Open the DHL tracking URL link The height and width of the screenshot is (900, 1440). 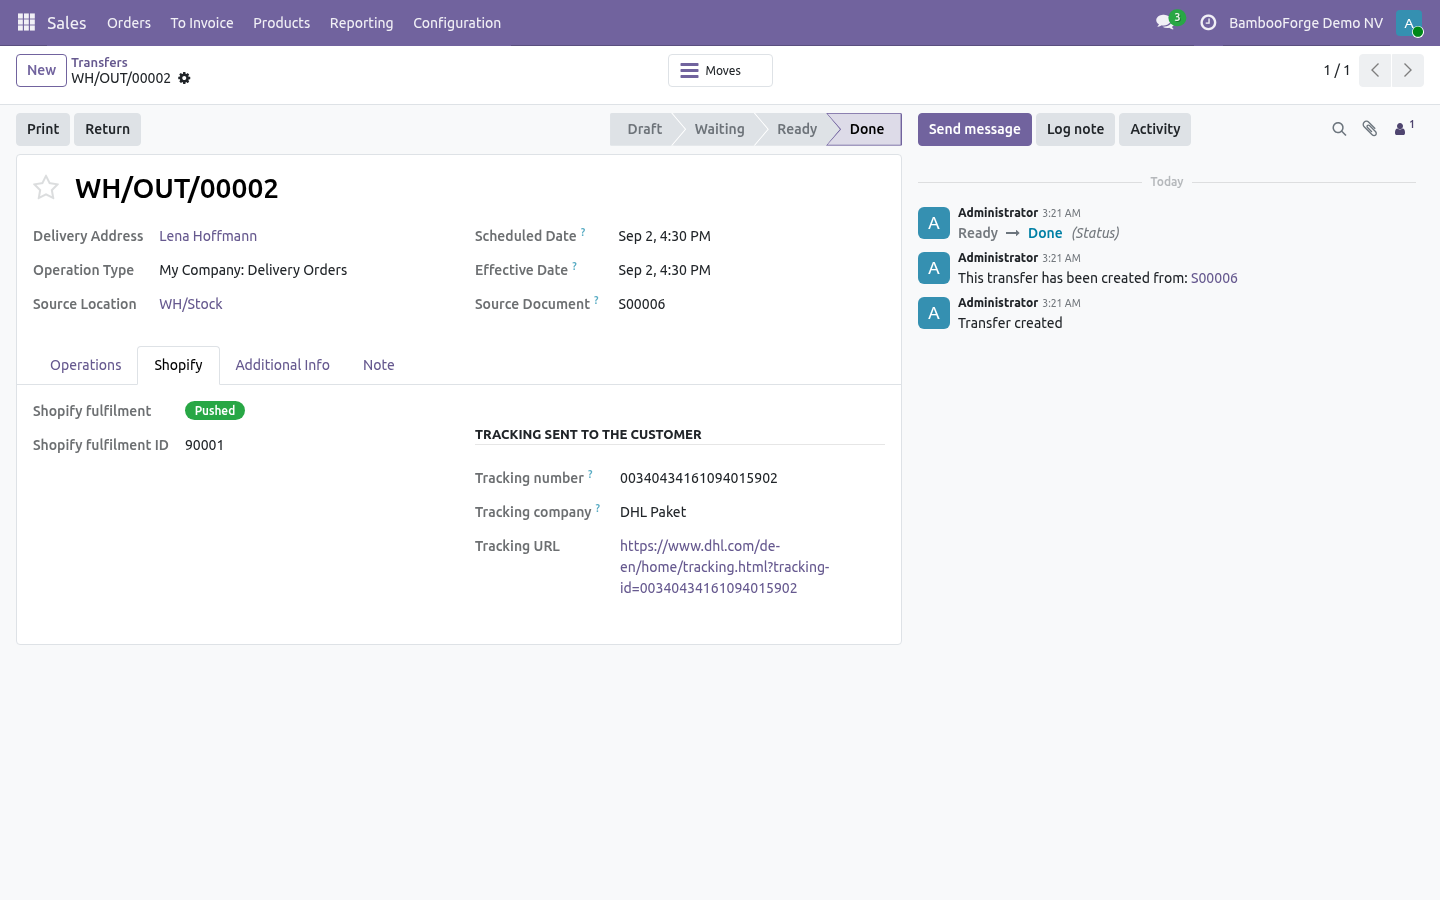[724, 567]
